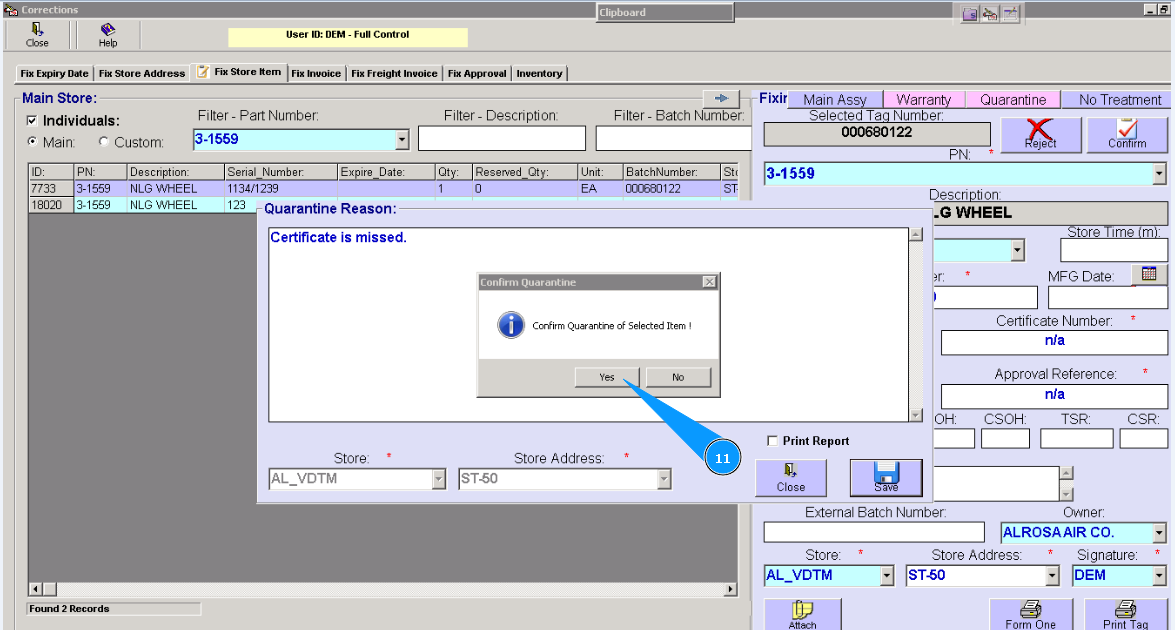This screenshot has height=633, width=1175.
Task: Click the Fix Store Item tab edit icon
Action: pos(202,72)
